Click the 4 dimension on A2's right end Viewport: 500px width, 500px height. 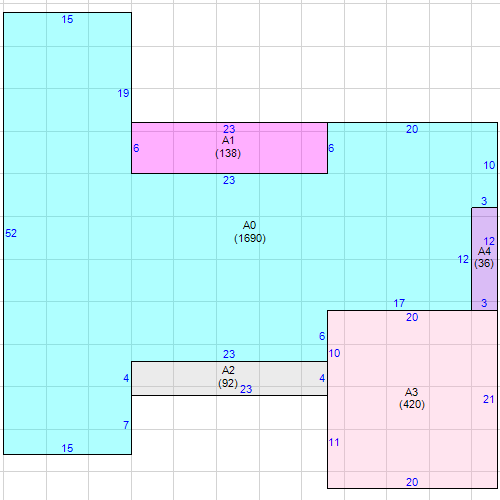click(322, 378)
